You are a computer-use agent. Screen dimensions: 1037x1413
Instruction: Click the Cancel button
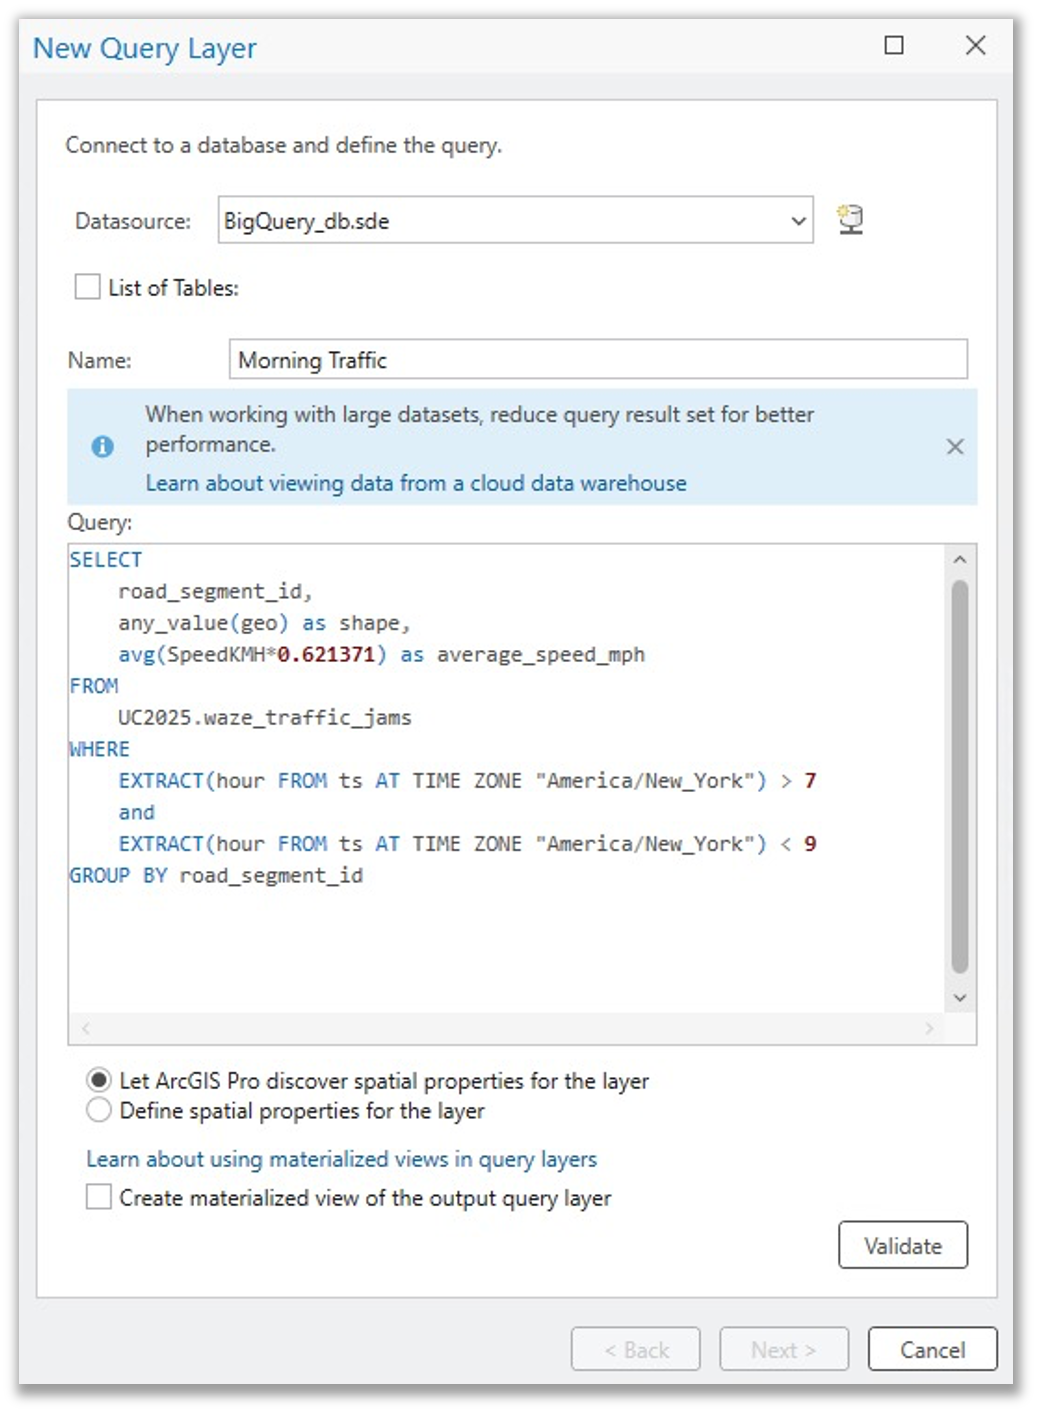click(x=931, y=1348)
